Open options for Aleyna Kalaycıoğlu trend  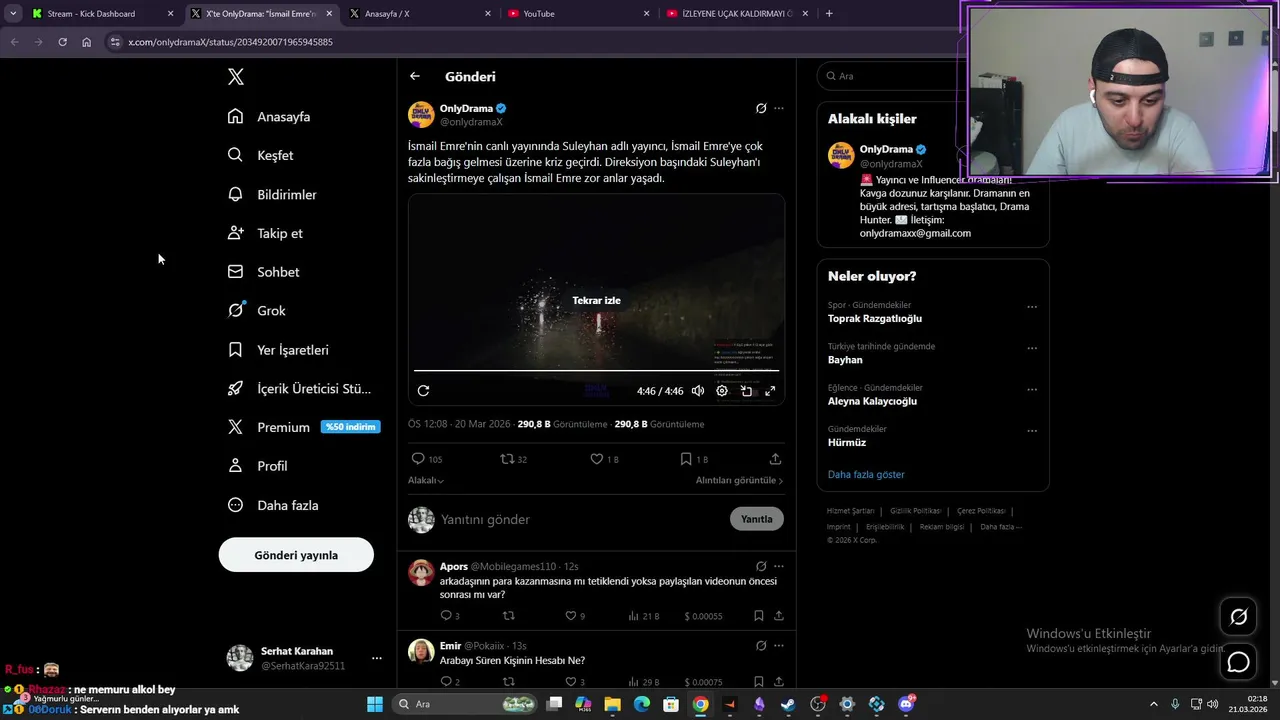(1032, 390)
